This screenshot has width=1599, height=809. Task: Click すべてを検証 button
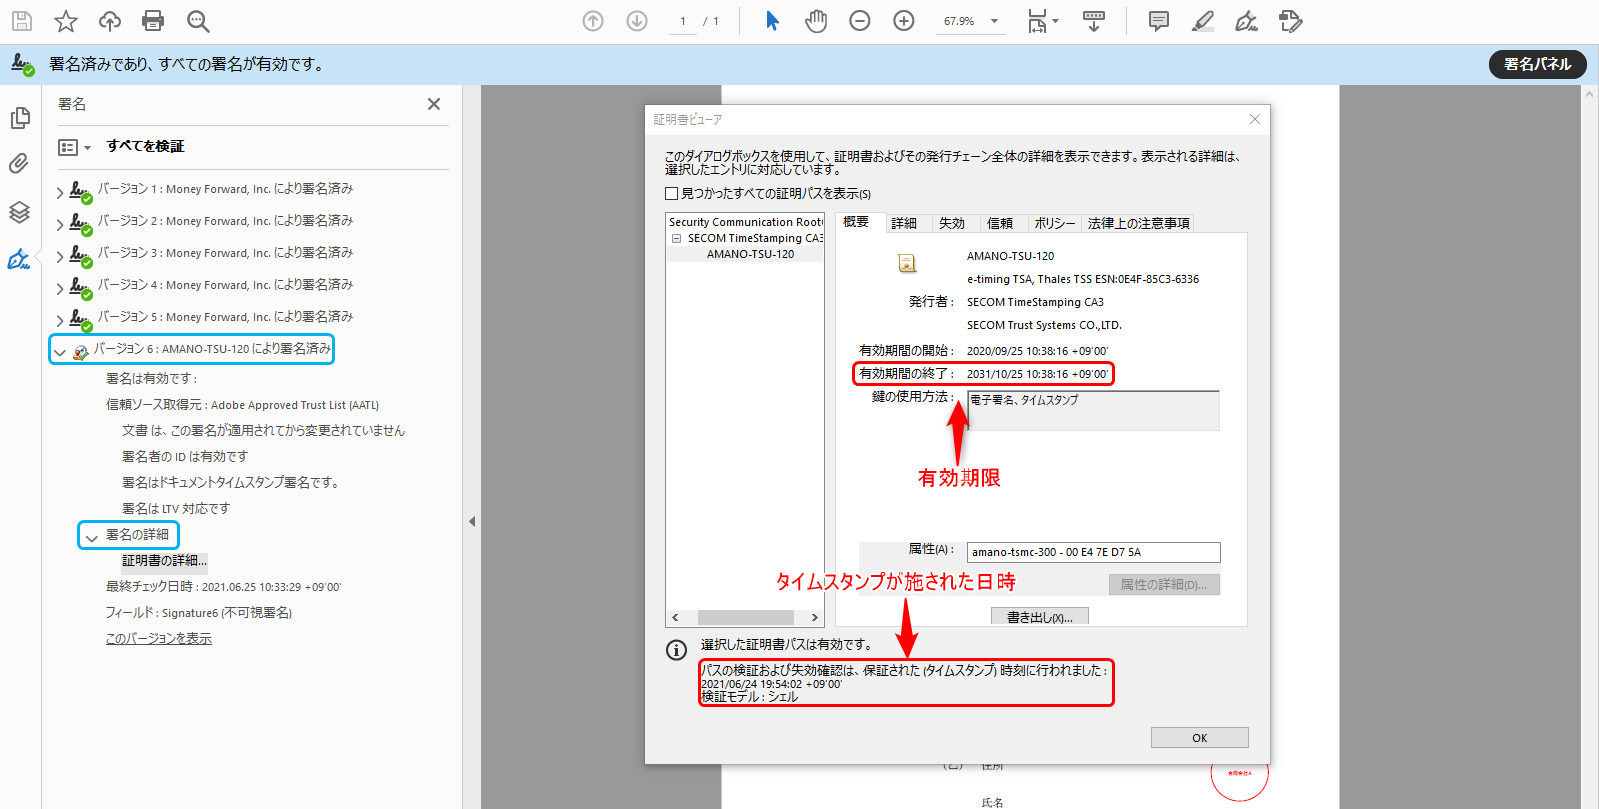[145, 146]
